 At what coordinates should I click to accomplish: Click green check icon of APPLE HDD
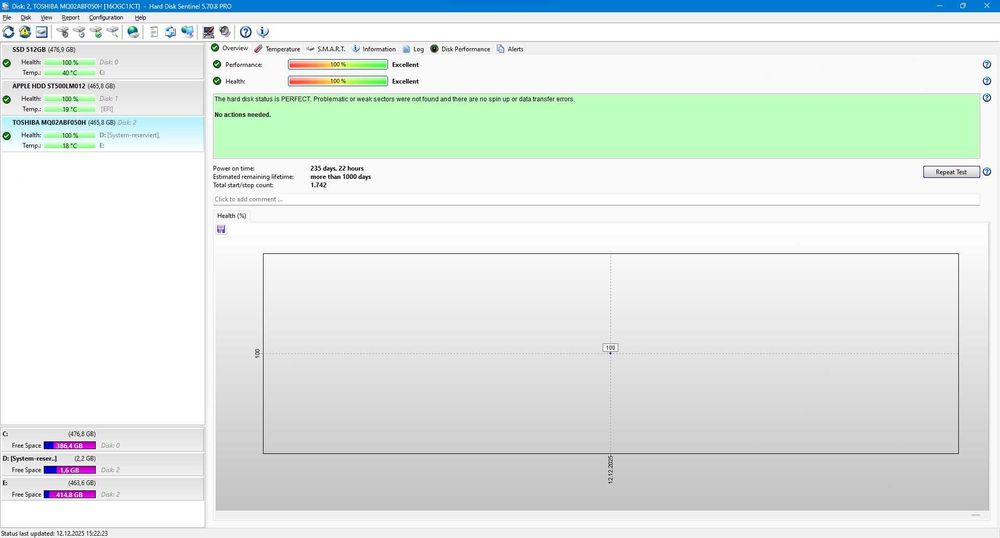6,99
